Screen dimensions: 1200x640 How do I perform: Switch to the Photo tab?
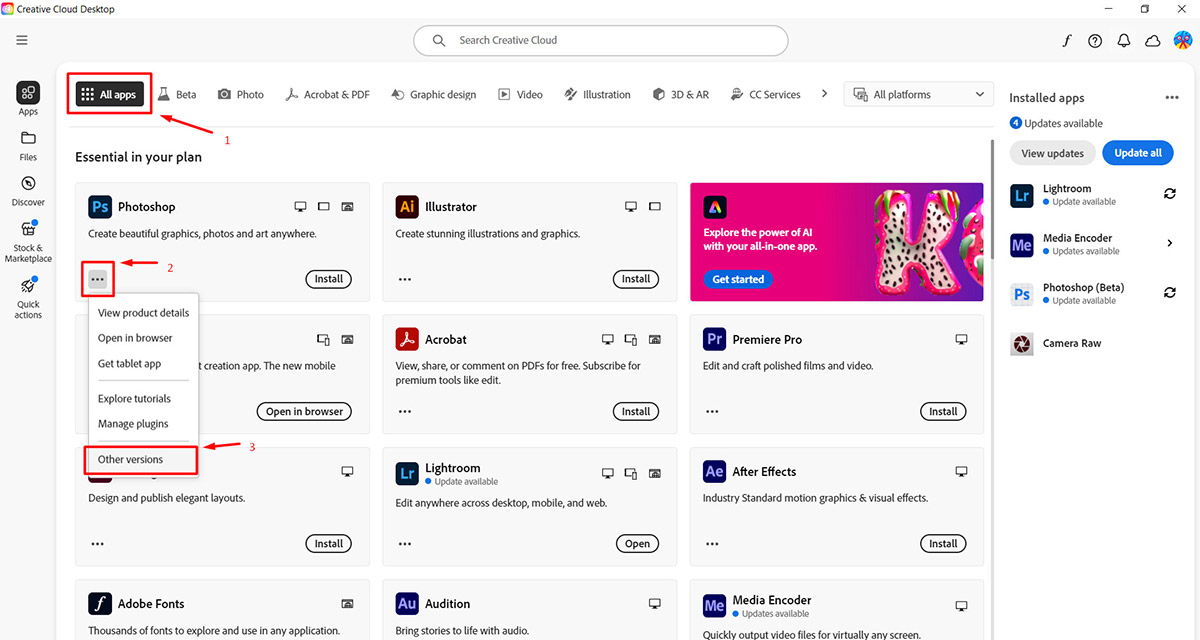(x=241, y=95)
